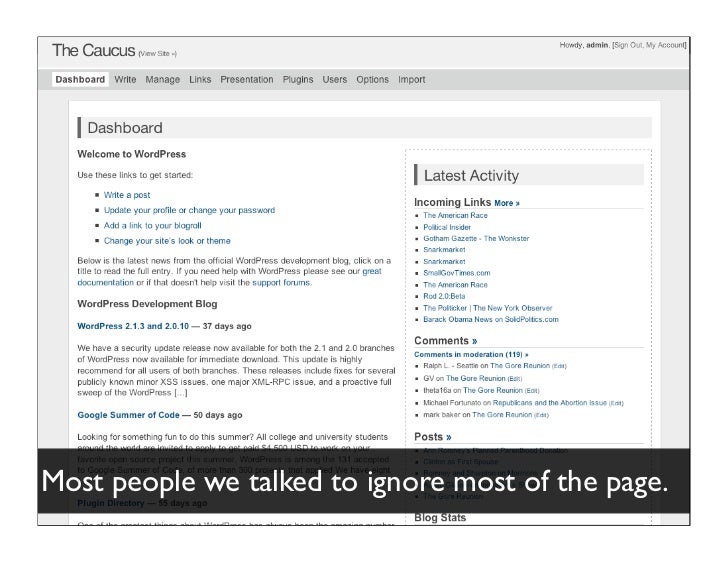This screenshot has width=728, height=563.
Task: Open Change your site's look or theme
Action: pos(167,241)
